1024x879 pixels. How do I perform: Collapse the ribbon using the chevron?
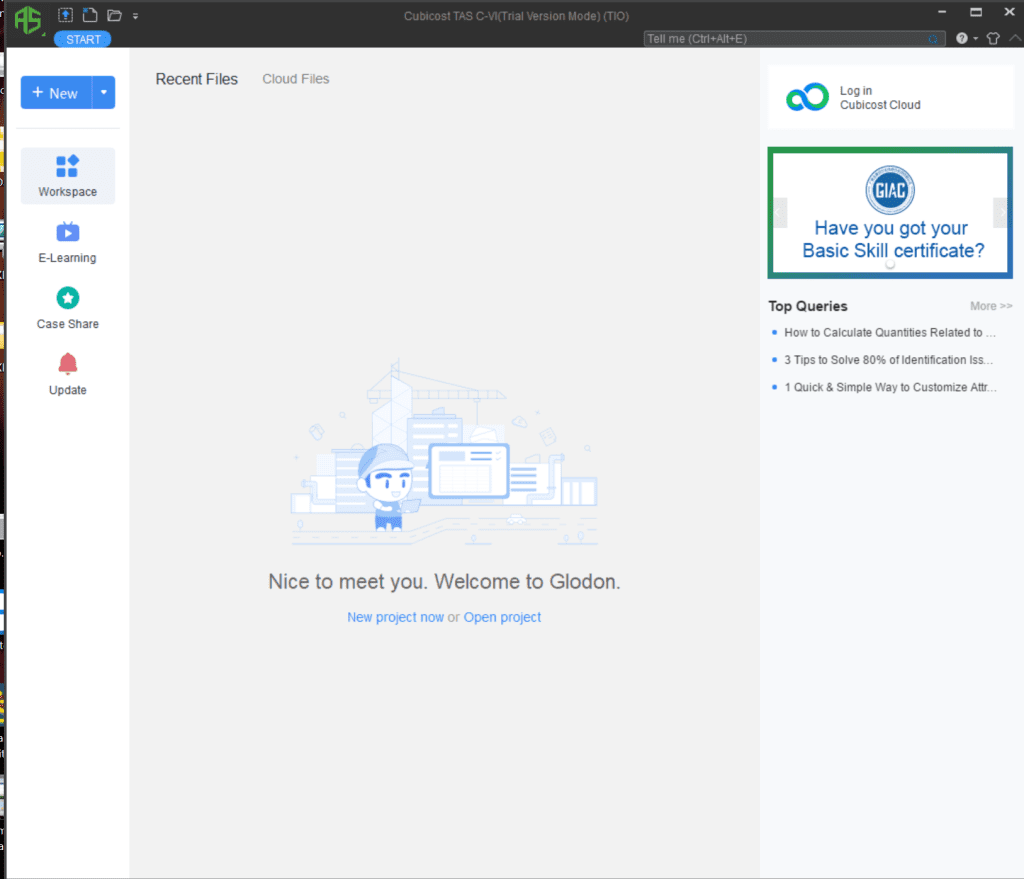tap(1014, 39)
